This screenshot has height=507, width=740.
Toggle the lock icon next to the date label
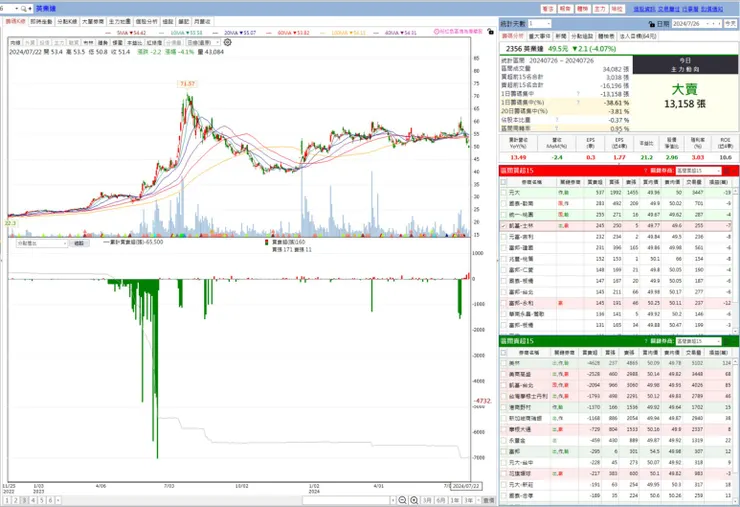point(652,24)
